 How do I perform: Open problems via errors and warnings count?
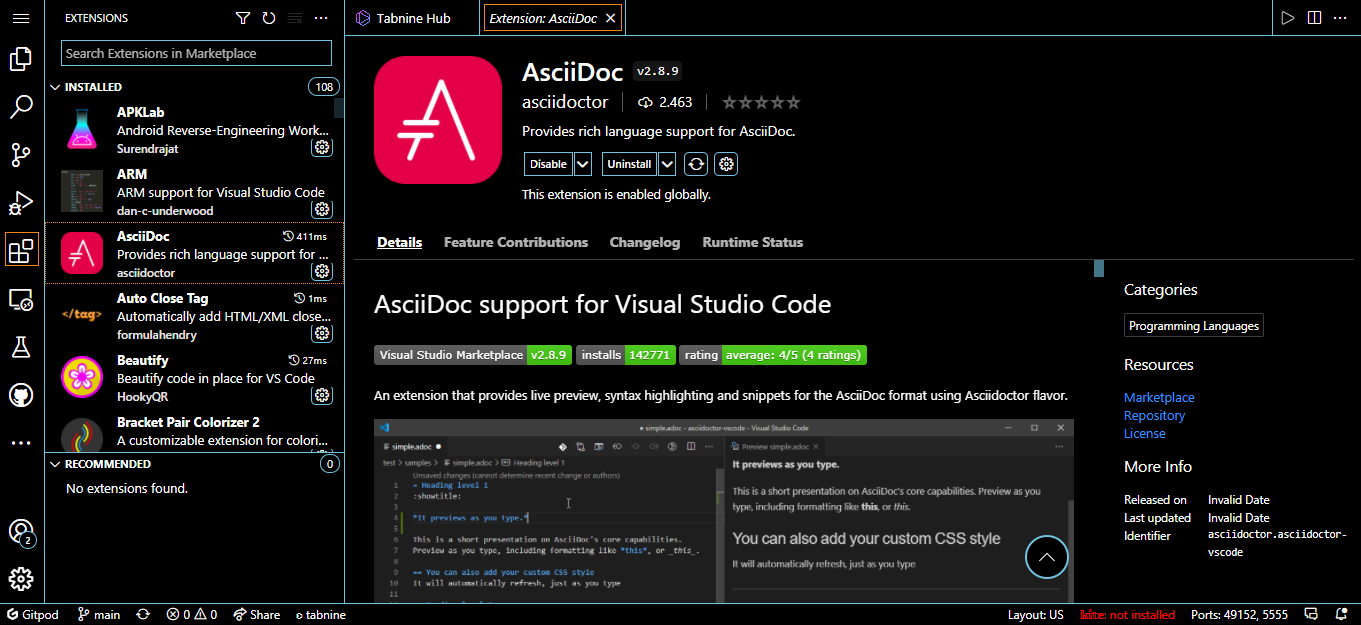click(192, 615)
